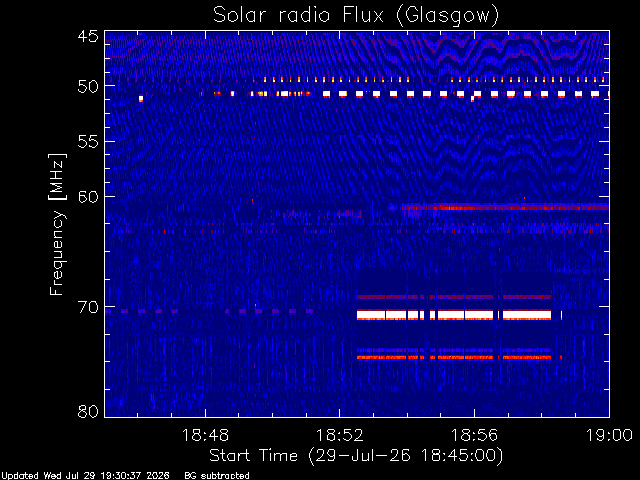Image resolution: width=640 pixels, height=480 pixels.
Task: Click the Solar radio Flux (Glasgow) title
Action: (x=356, y=15)
